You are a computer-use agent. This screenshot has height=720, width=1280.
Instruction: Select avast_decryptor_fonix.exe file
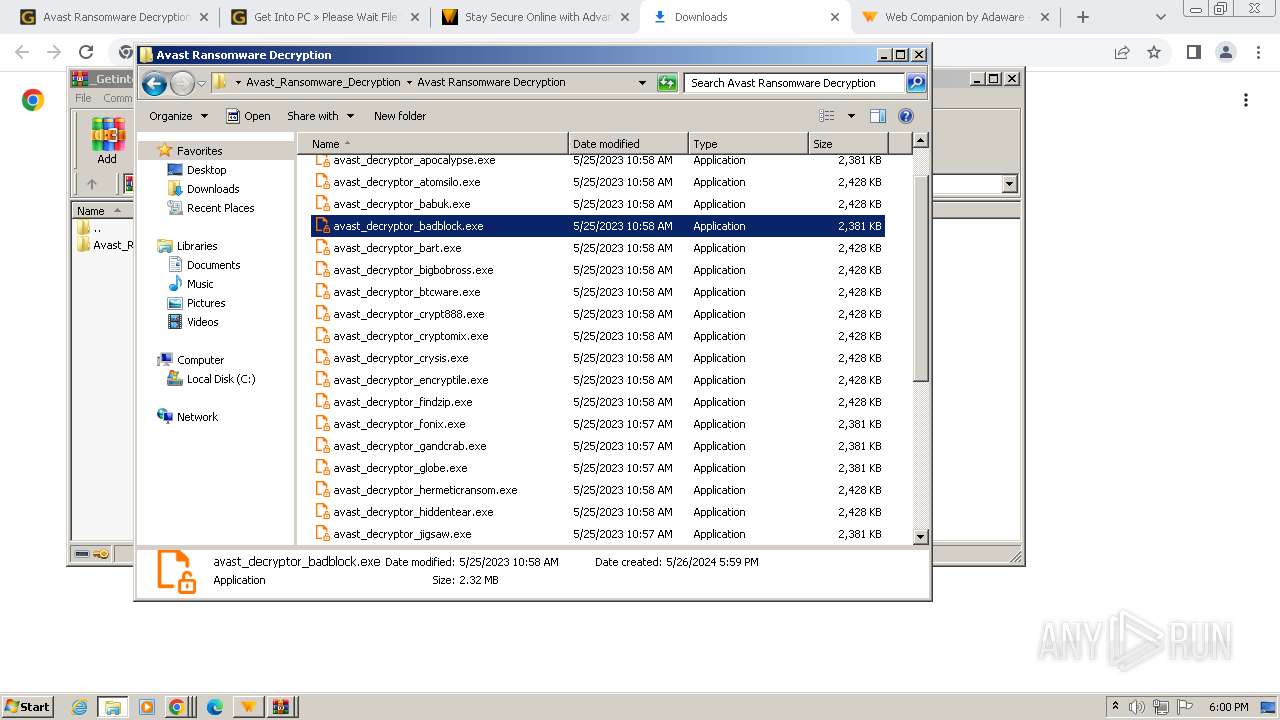(x=598, y=424)
